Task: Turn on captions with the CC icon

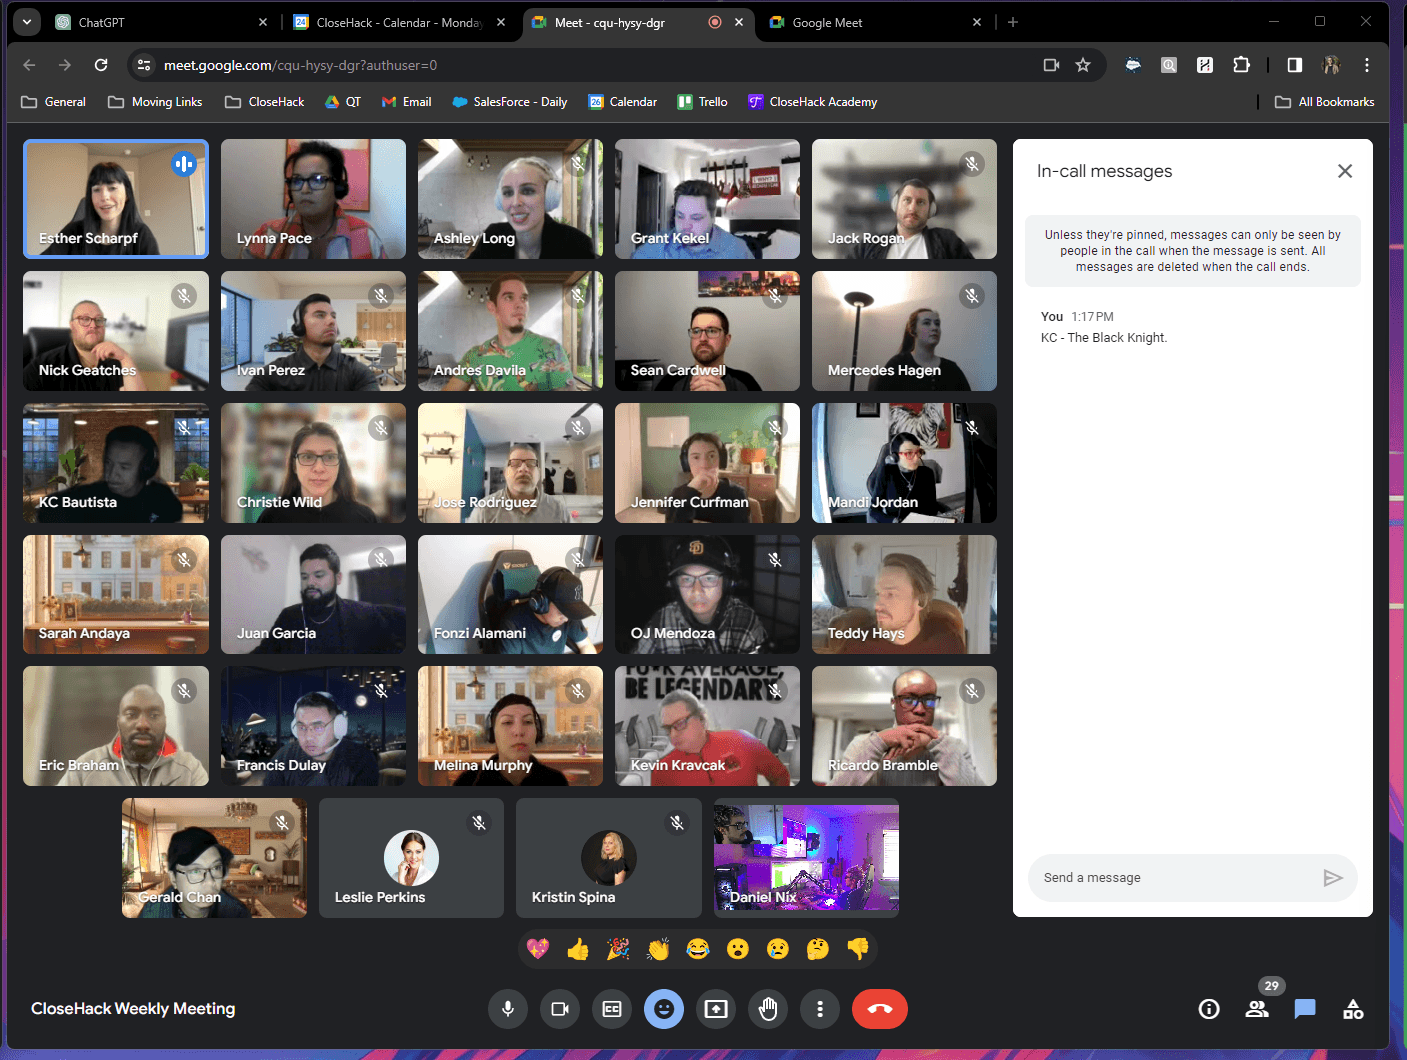Action: point(612,1009)
